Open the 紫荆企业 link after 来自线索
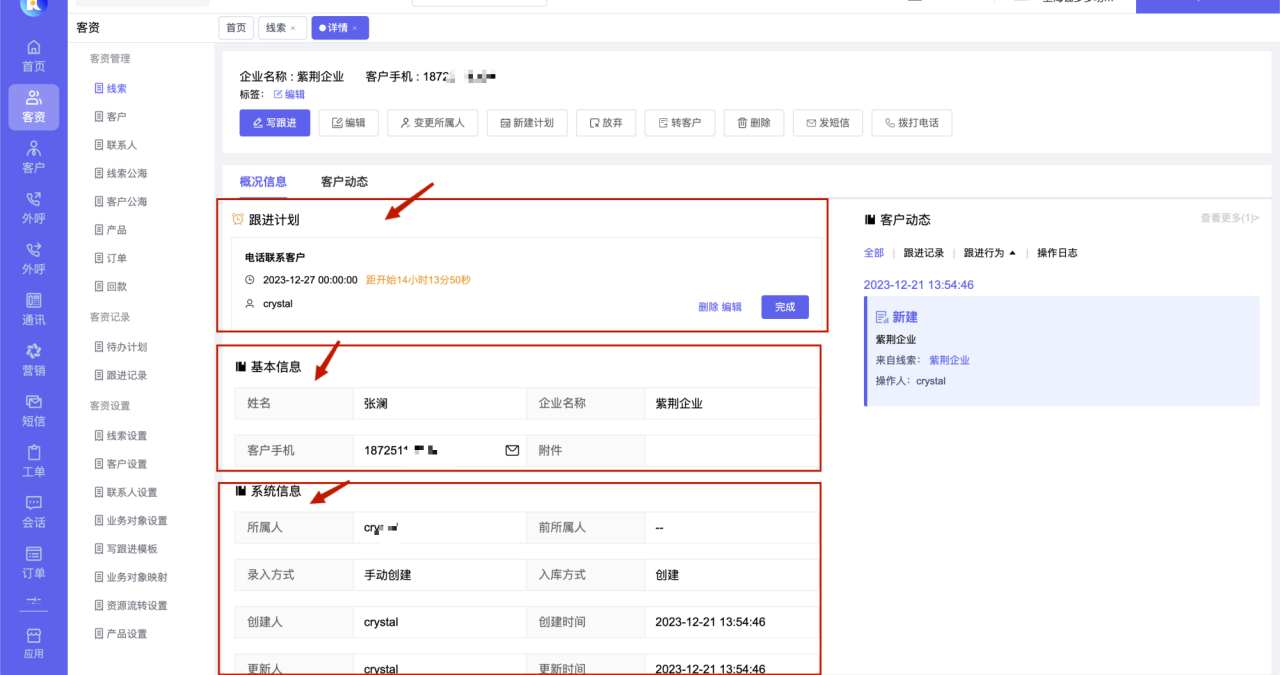1280x675 pixels. point(949,360)
